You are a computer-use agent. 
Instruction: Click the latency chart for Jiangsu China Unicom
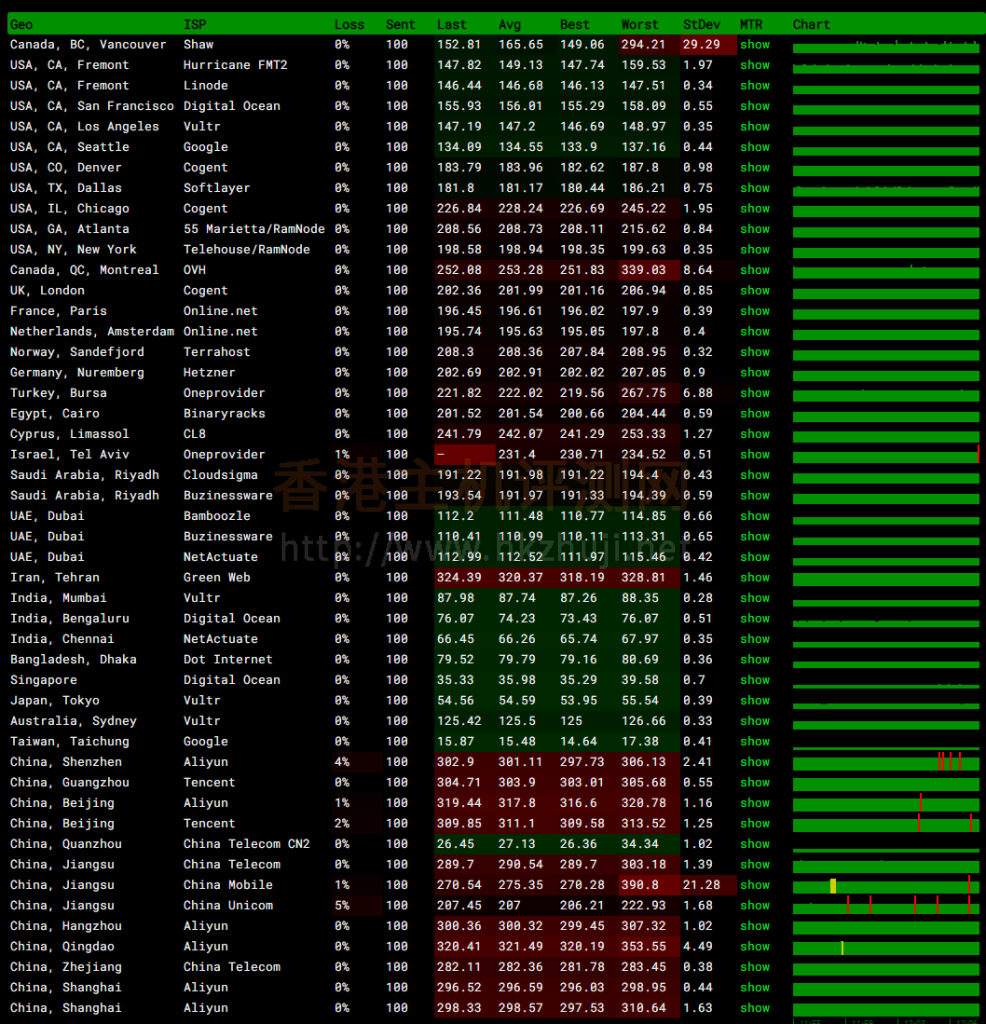coord(886,905)
